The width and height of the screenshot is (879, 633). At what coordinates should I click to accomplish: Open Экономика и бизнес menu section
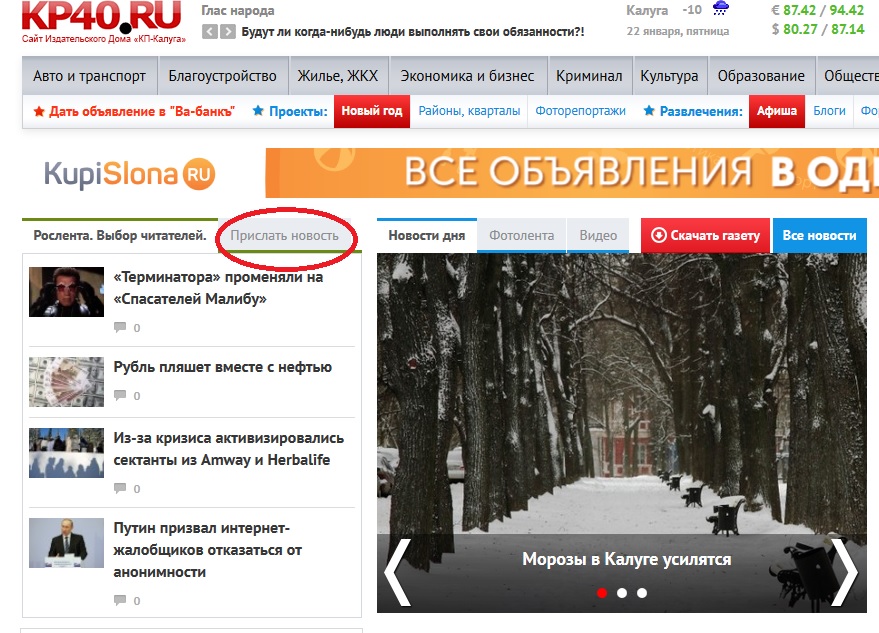point(467,76)
